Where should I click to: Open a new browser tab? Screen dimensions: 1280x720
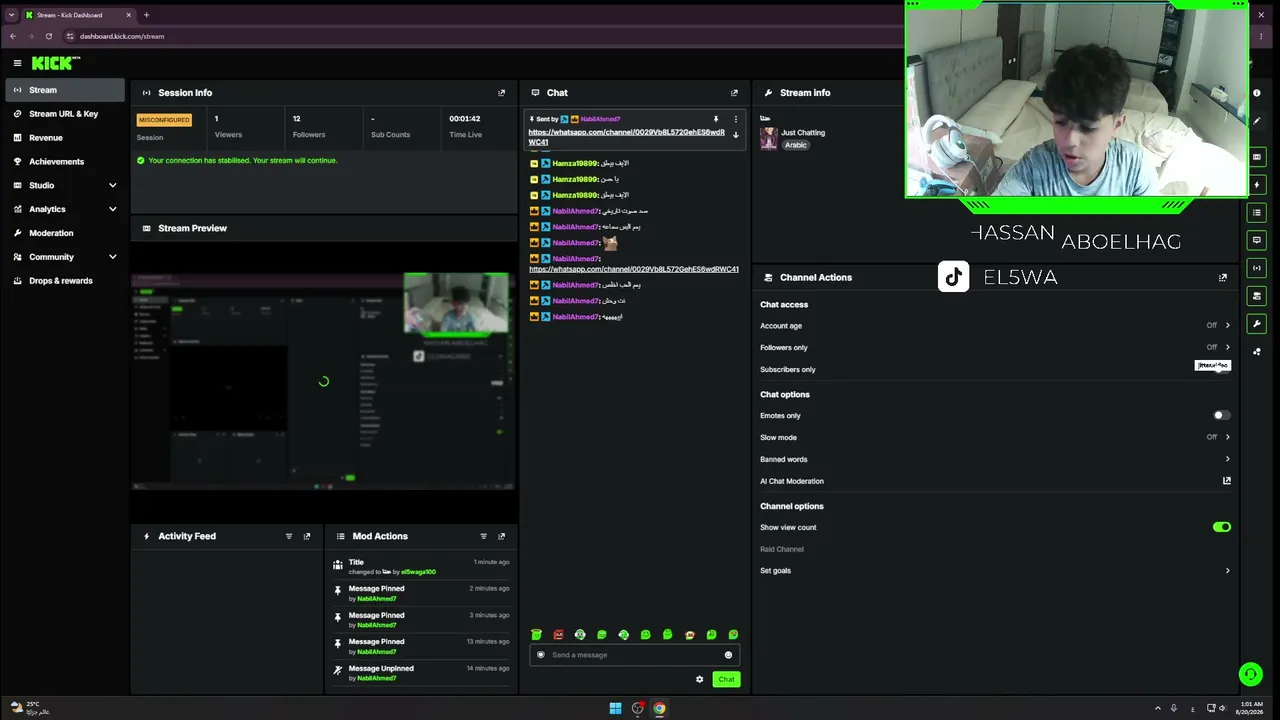[x=146, y=15]
